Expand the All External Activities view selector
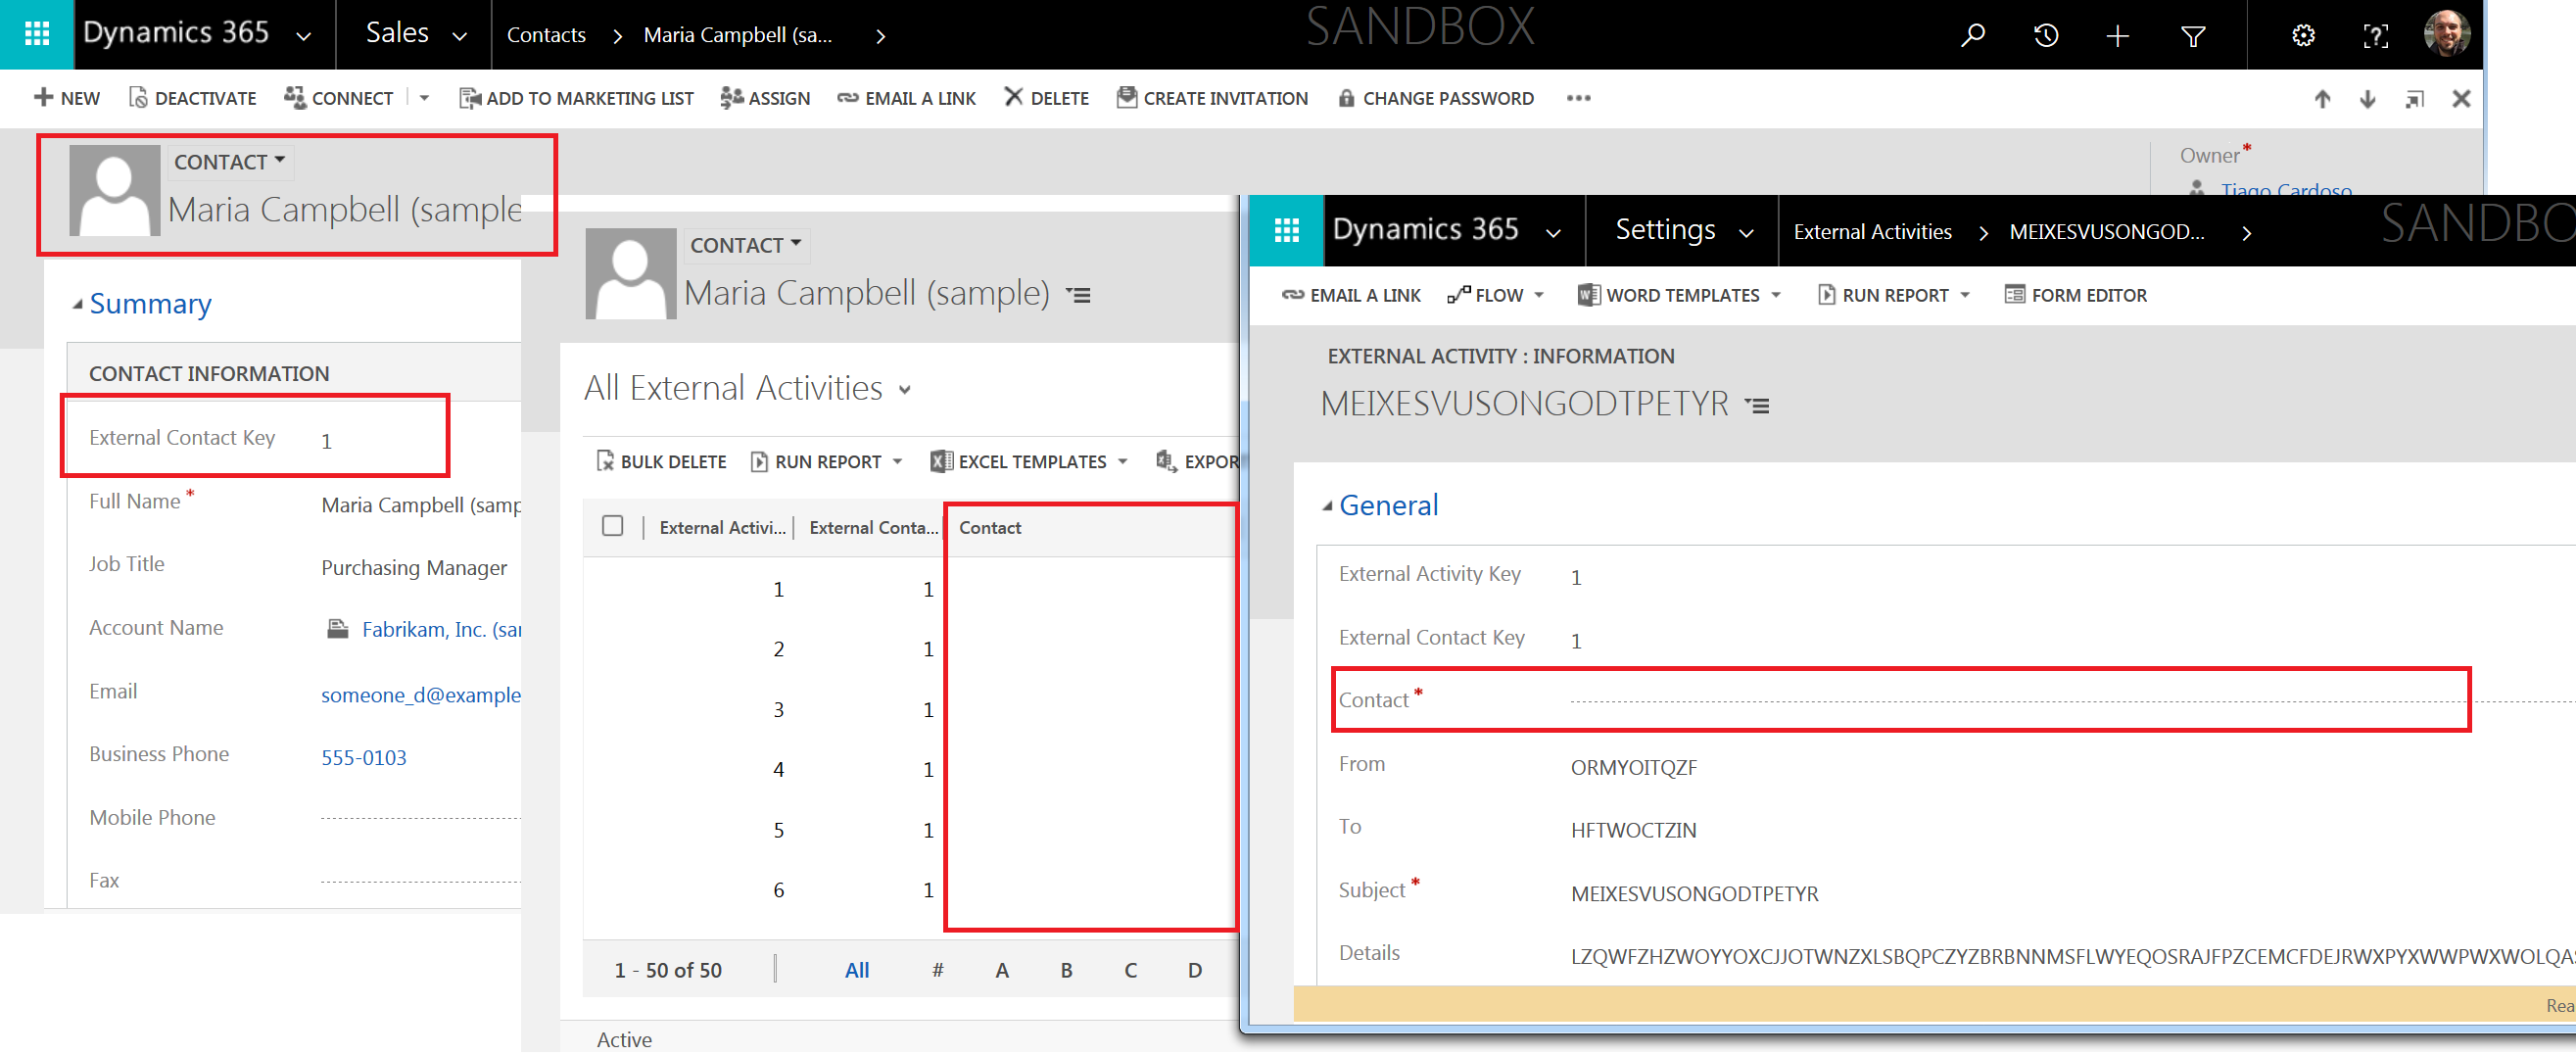 click(904, 390)
